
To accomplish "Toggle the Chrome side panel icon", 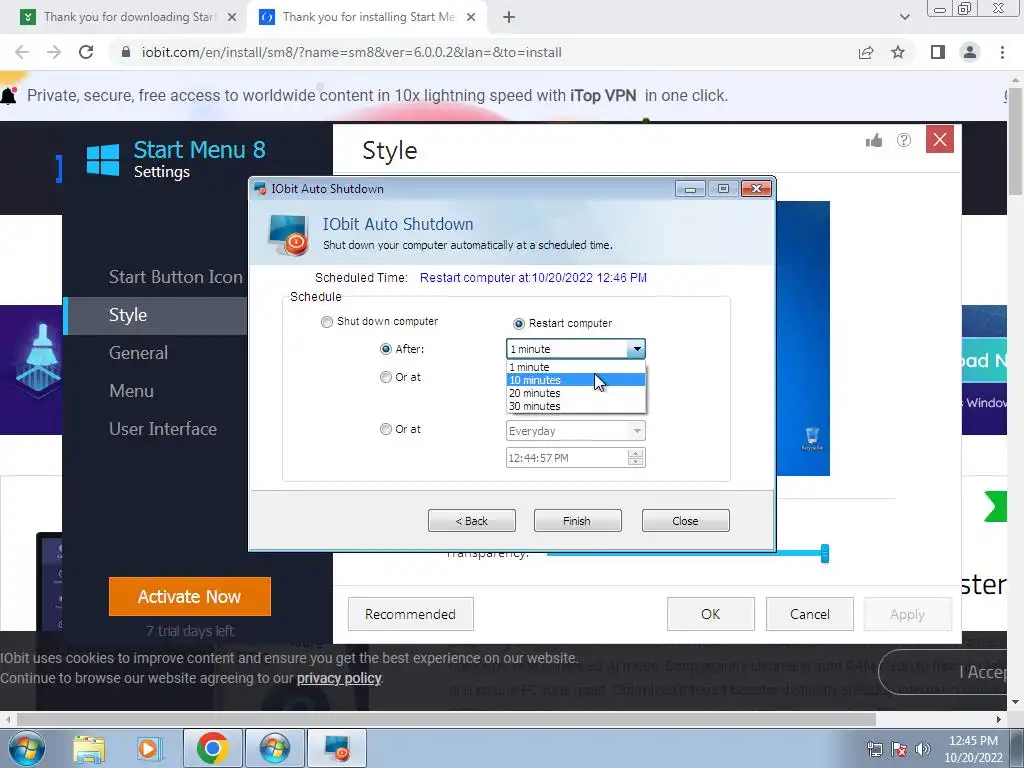I will pos(938,52).
